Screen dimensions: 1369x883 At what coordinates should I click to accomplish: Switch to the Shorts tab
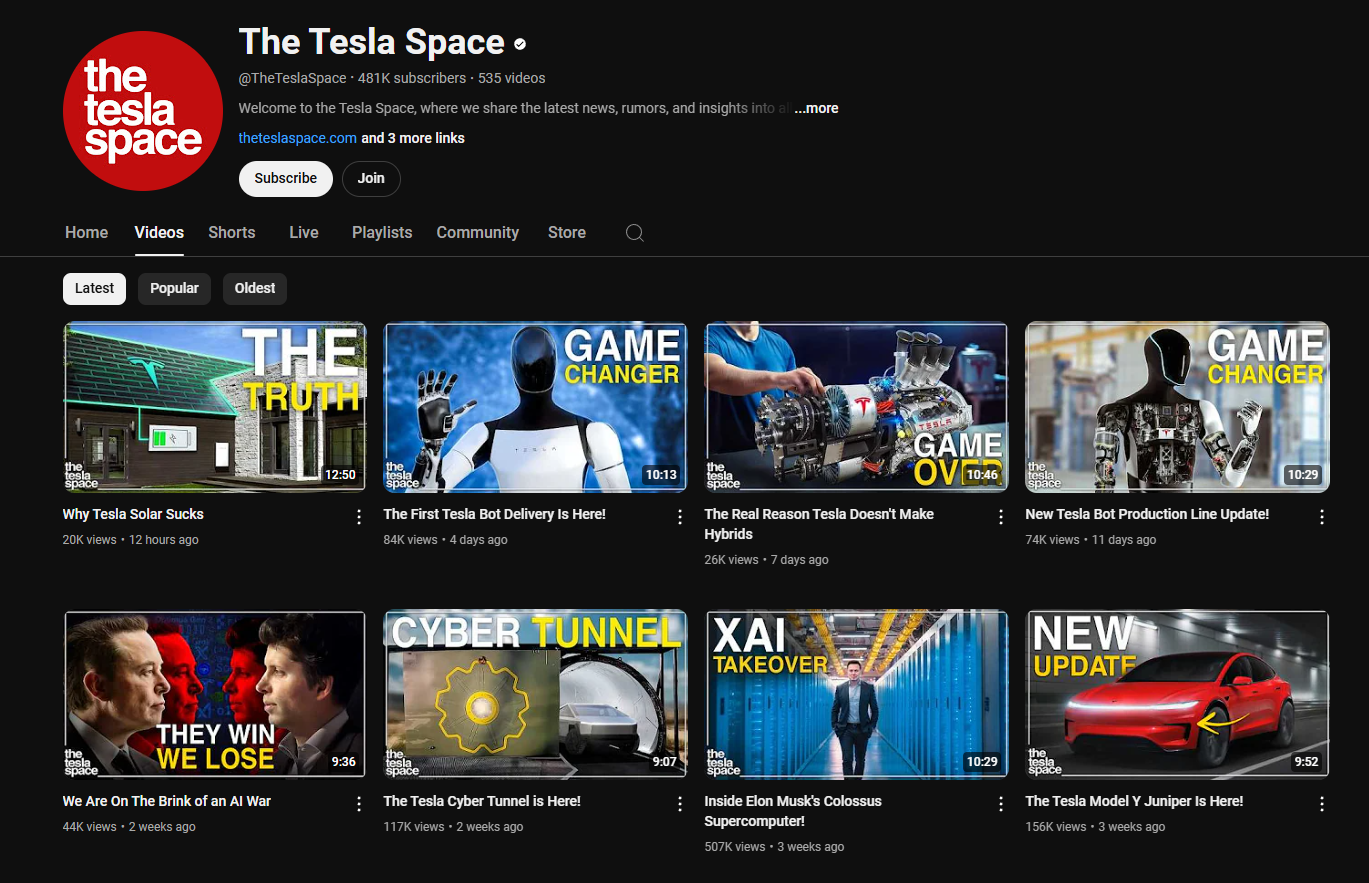[232, 232]
